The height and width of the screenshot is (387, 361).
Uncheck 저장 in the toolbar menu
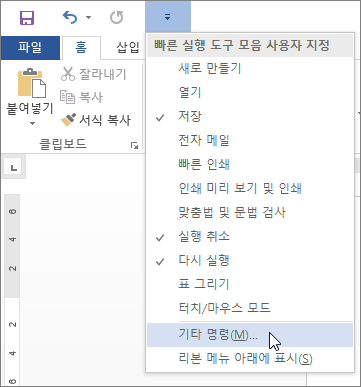click(250, 116)
